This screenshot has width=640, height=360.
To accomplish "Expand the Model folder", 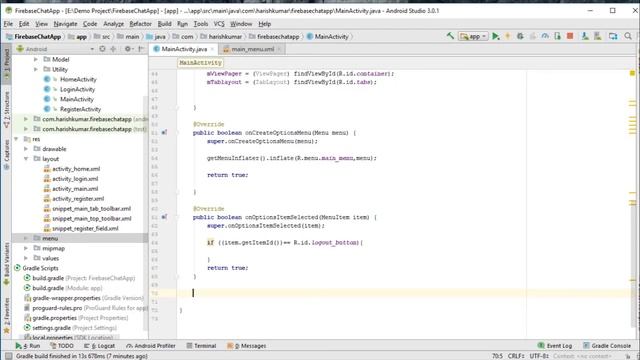I will tap(36, 60).
